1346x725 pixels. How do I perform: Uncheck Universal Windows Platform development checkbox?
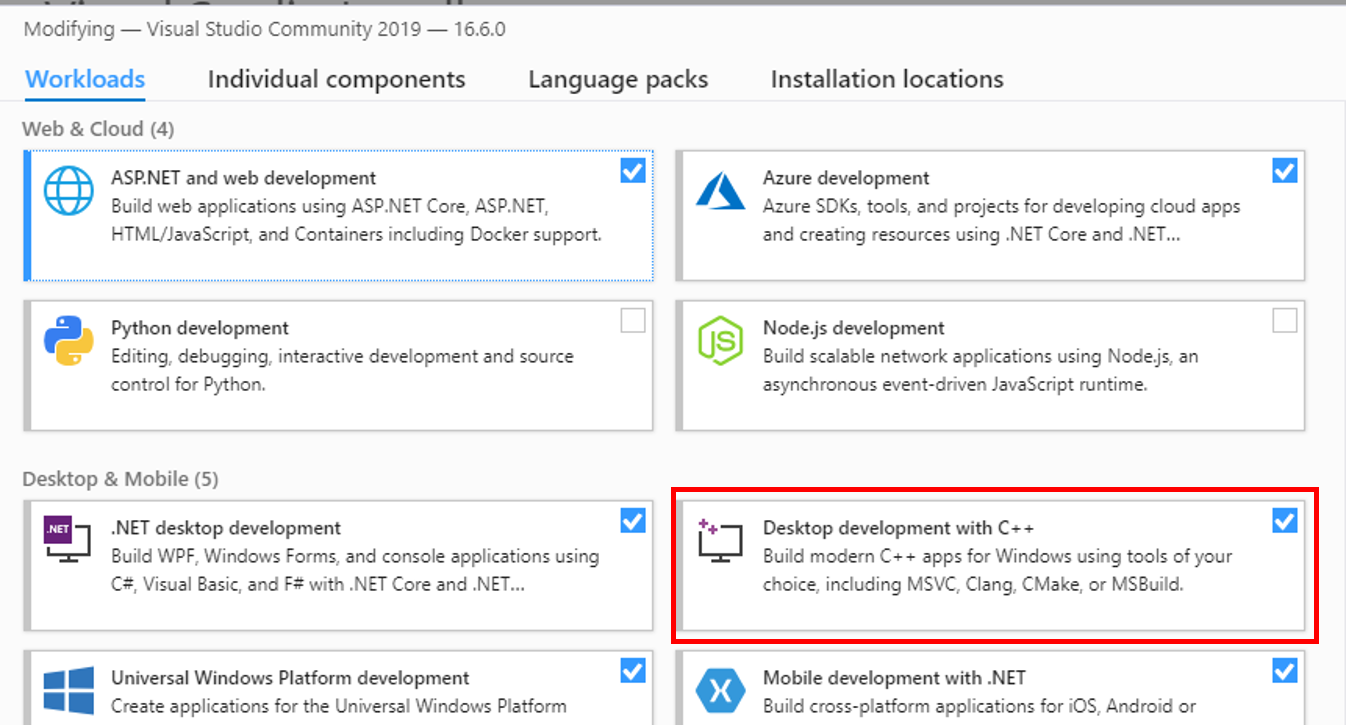633,670
